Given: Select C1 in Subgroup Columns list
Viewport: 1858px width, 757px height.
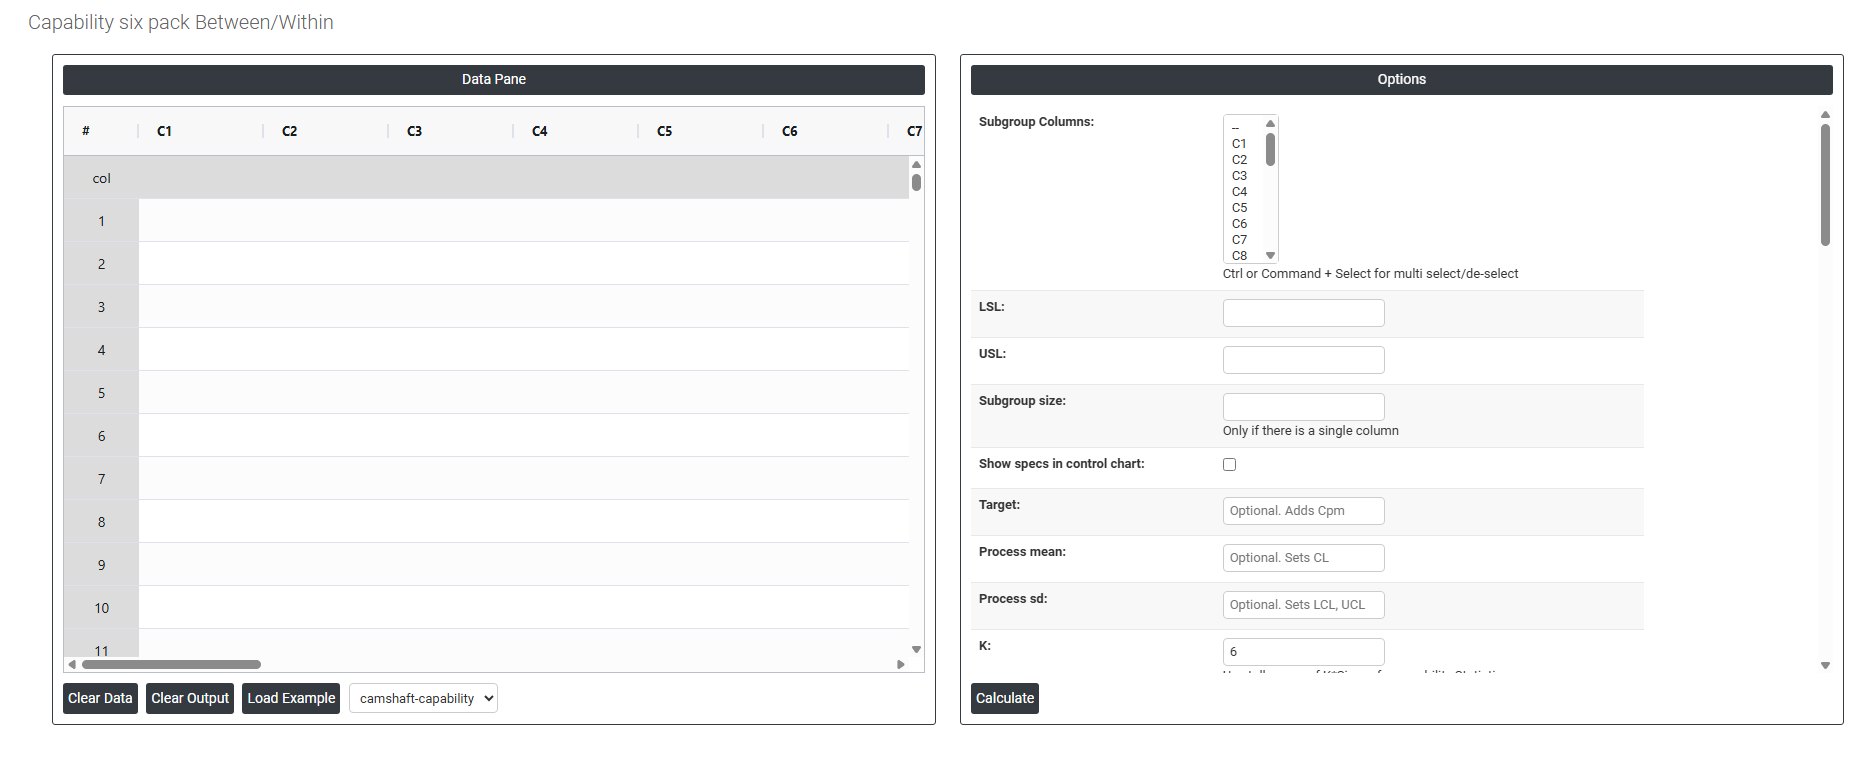Looking at the screenshot, I should pyautogui.click(x=1239, y=144).
